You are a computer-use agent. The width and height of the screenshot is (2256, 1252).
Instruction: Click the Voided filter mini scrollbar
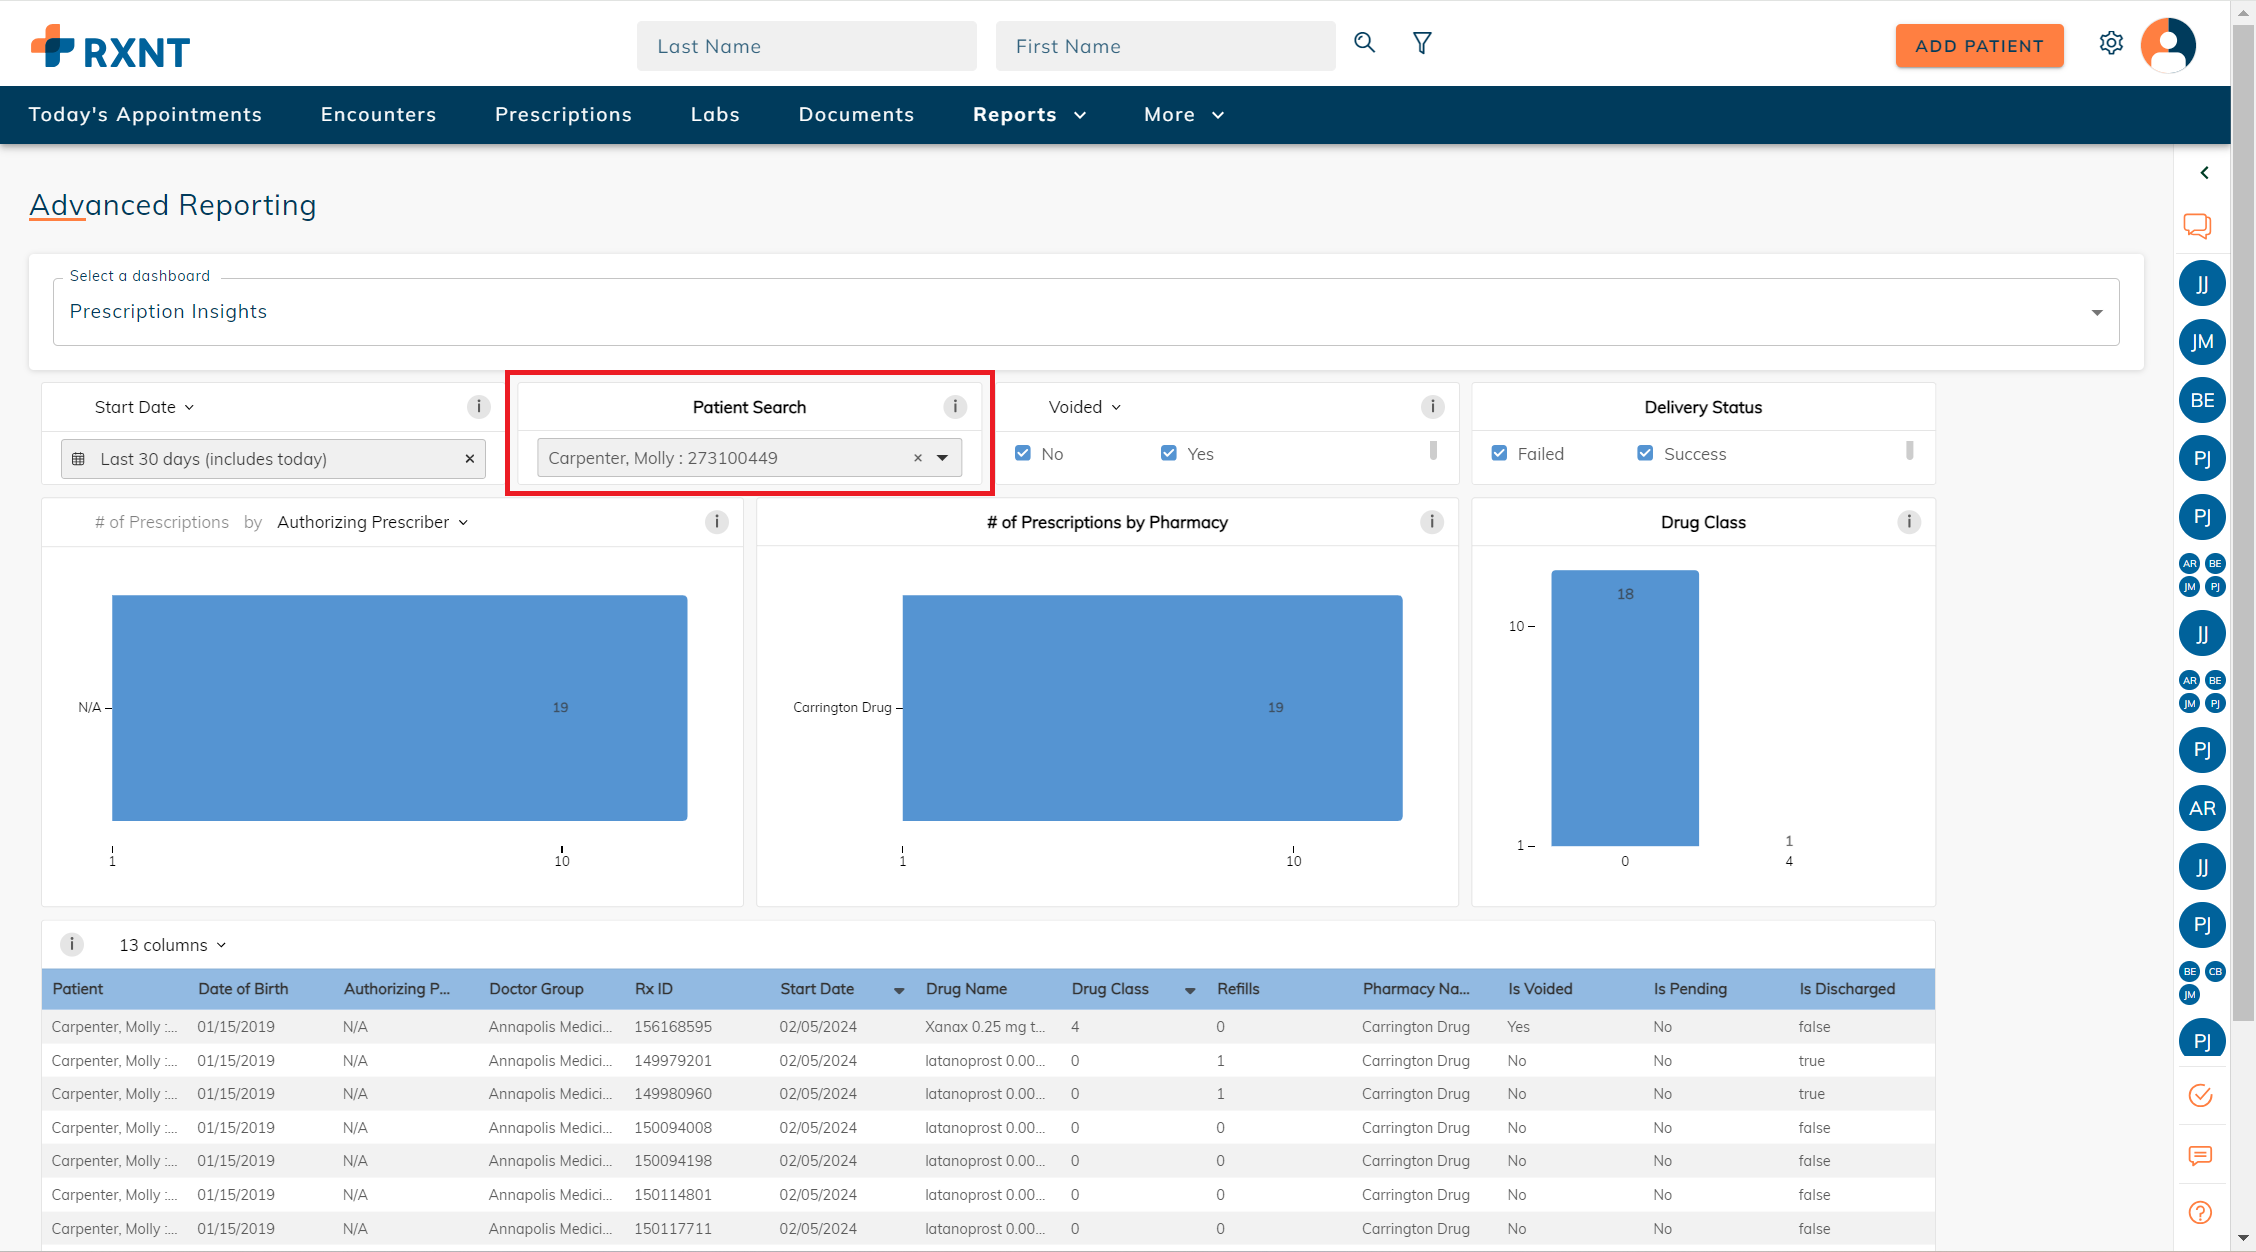click(x=1433, y=451)
